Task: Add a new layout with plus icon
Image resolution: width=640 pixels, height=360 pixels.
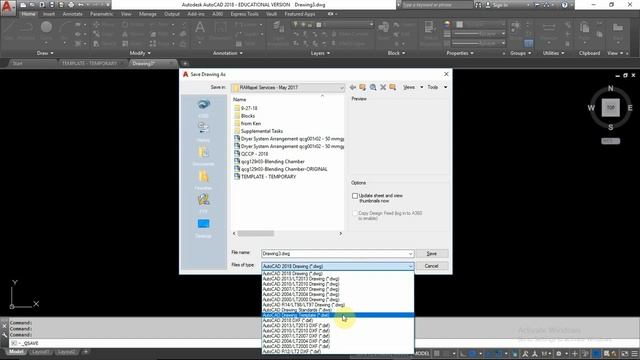Action: click(x=86, y=352)
